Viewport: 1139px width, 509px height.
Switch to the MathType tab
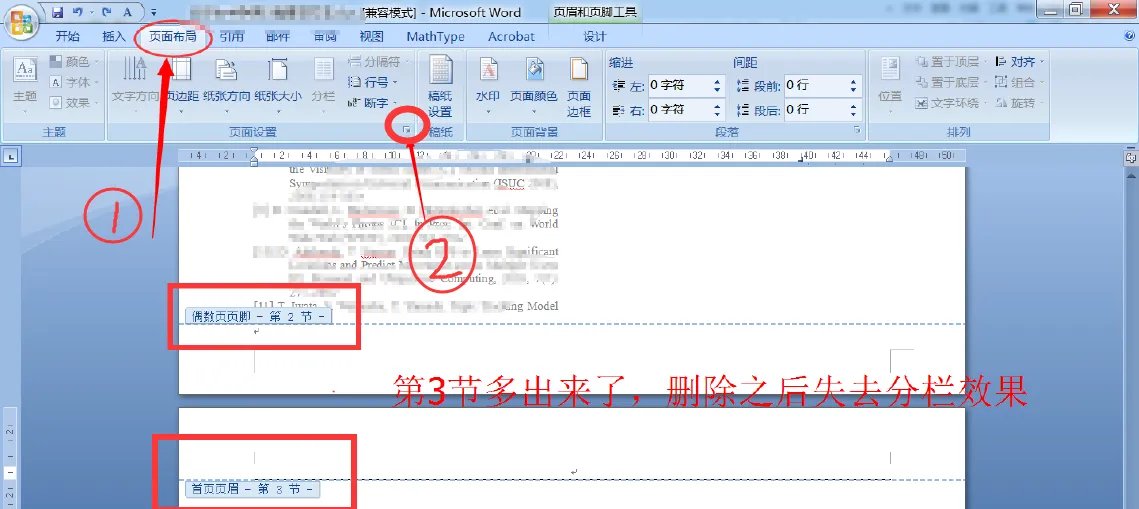pos(436,36)
